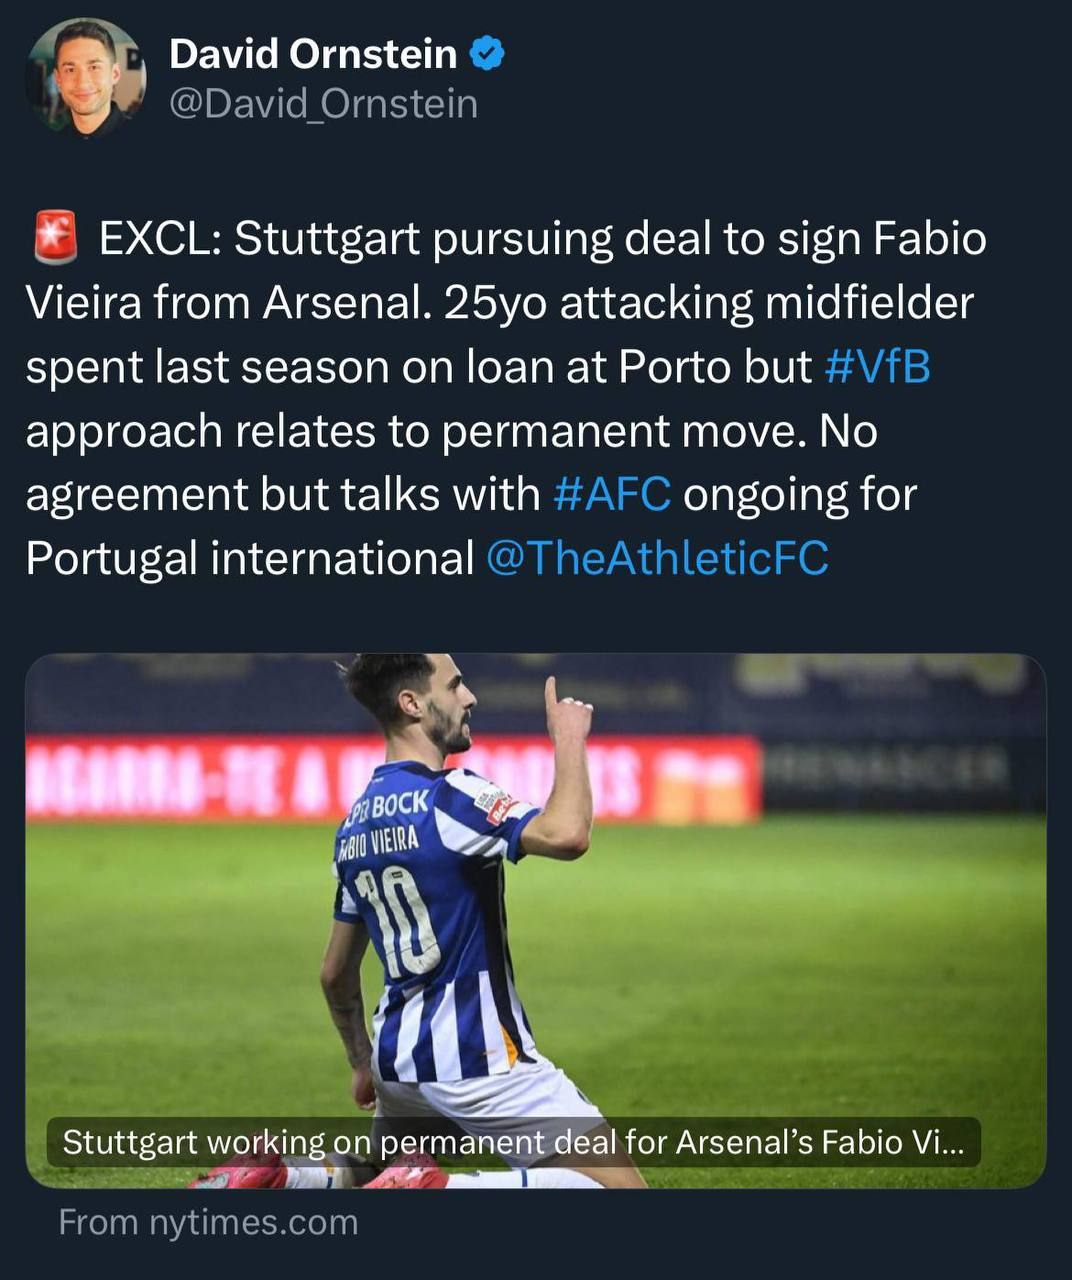Click 'Fabio' at the first line's end
The image size is (1072, 1280).
tap(929, 239)
